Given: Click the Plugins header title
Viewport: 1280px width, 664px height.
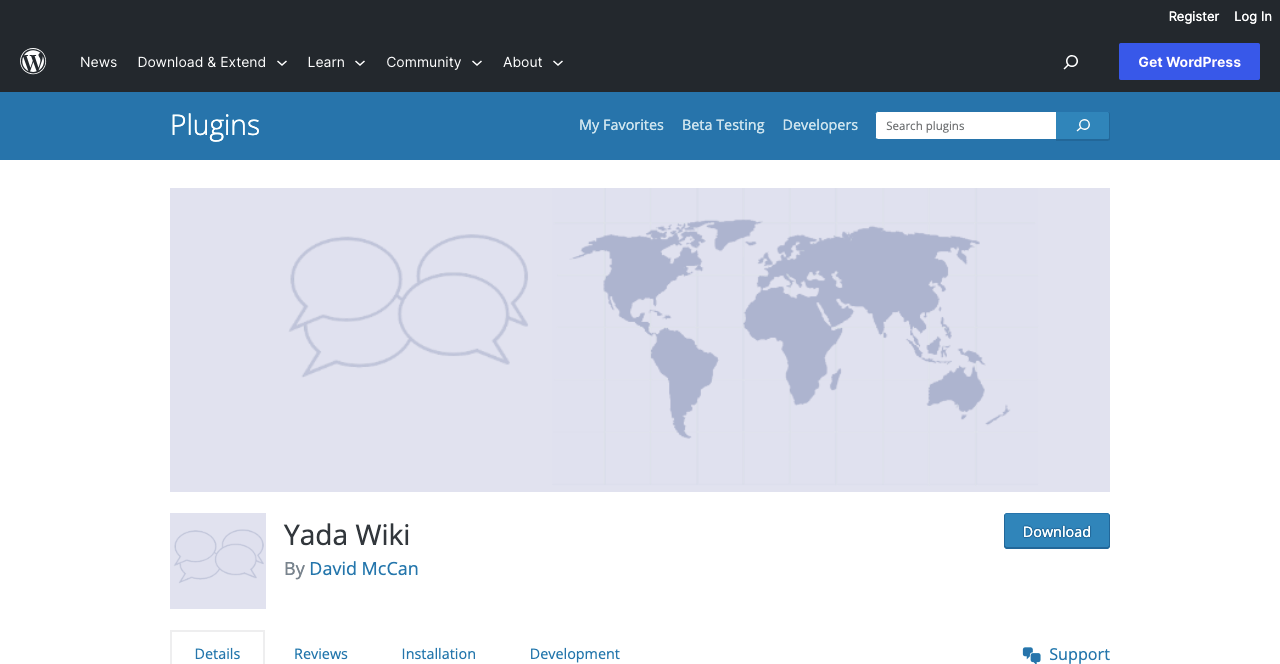Looking at the screenshot, I should [215, 125].
